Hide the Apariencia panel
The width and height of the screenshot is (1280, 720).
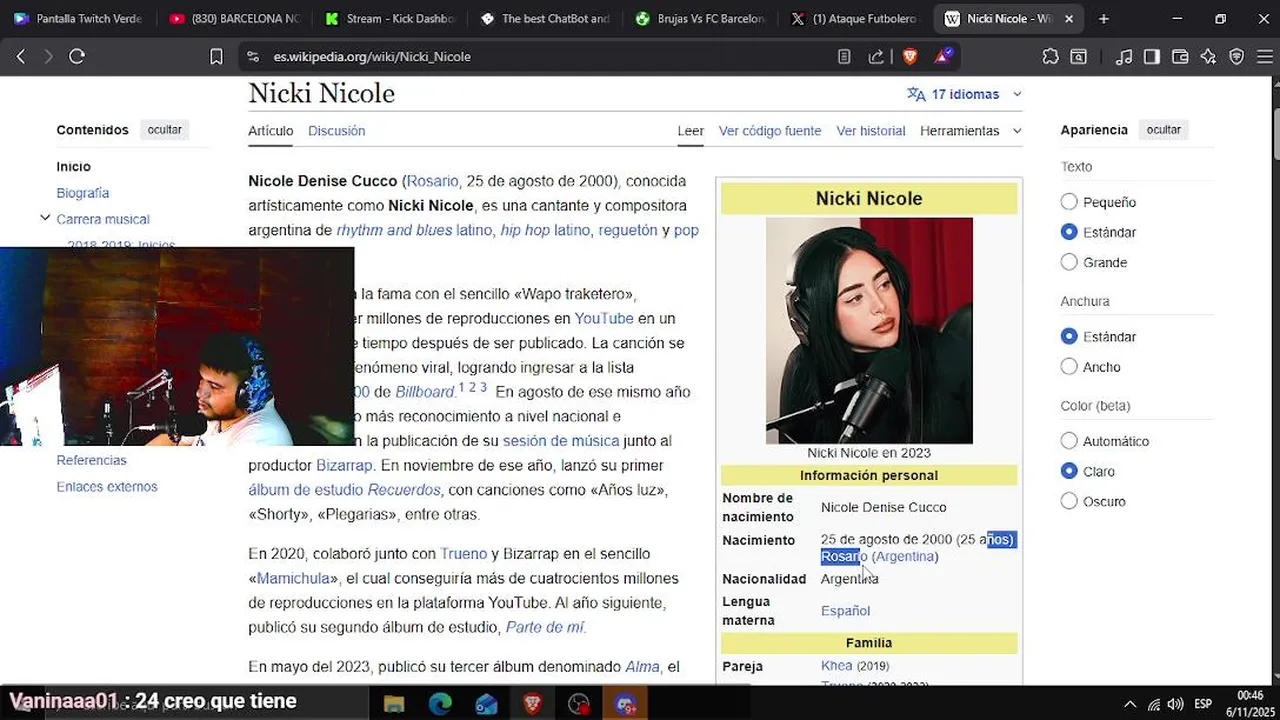tap(1163, 130)
